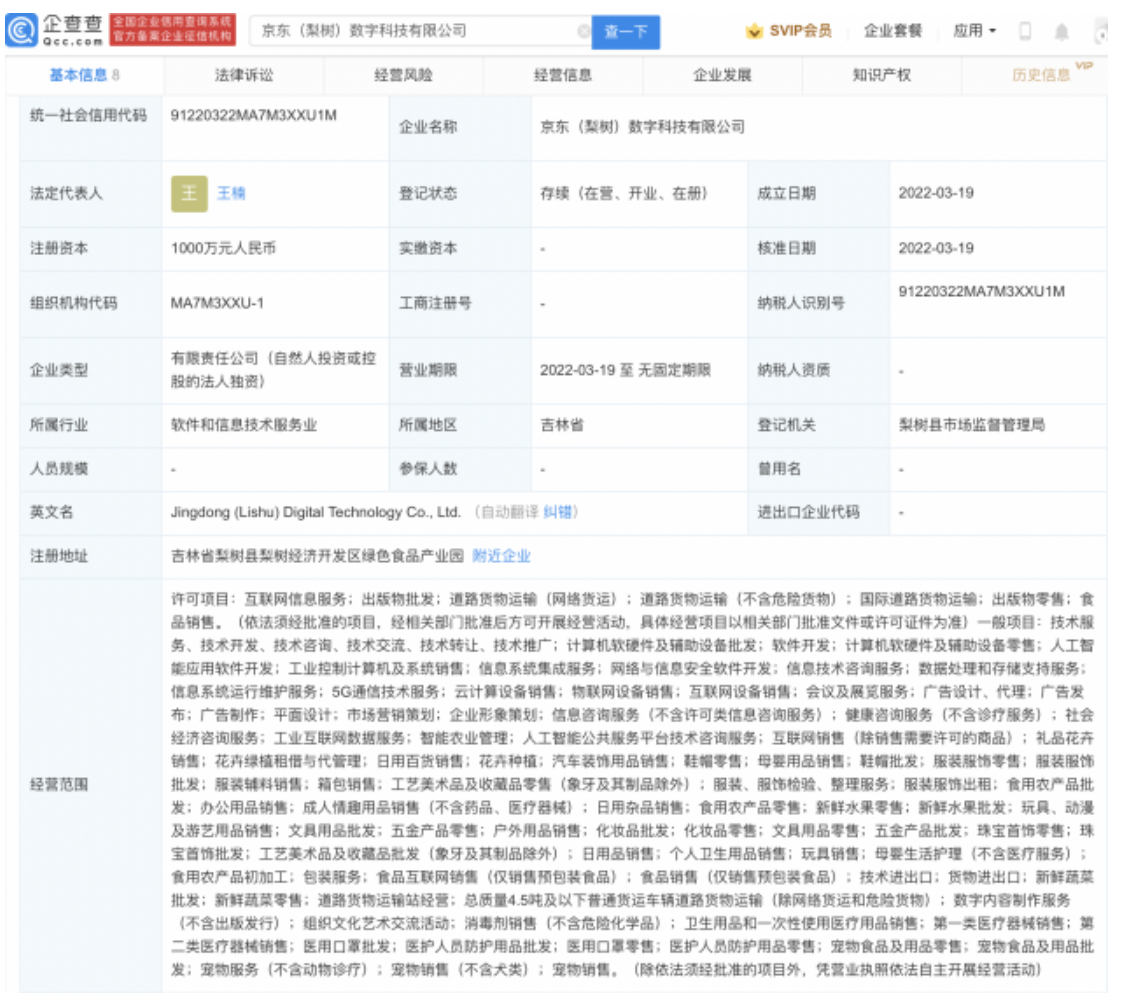Click the 曾用名 label
The image size is (1122, 1008).
[779, 469]
